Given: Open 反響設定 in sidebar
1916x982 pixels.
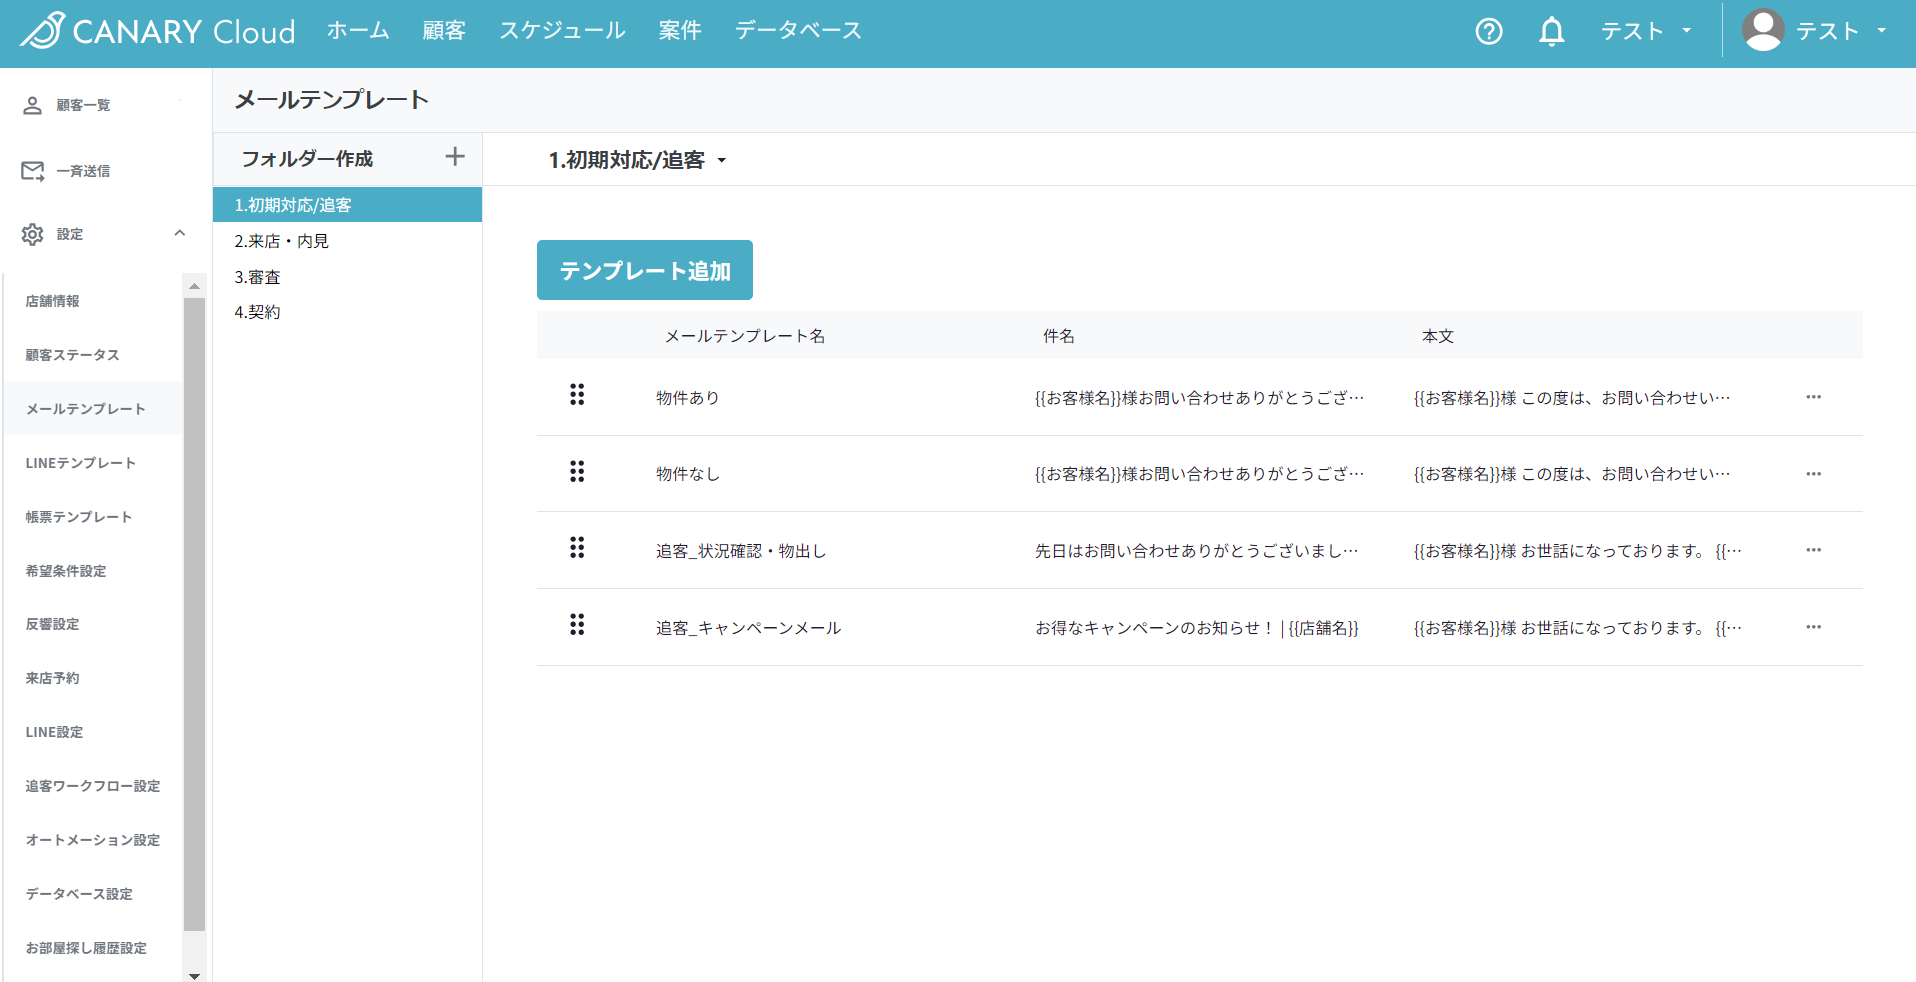Looking at the screenshot, I should (53, 624).
